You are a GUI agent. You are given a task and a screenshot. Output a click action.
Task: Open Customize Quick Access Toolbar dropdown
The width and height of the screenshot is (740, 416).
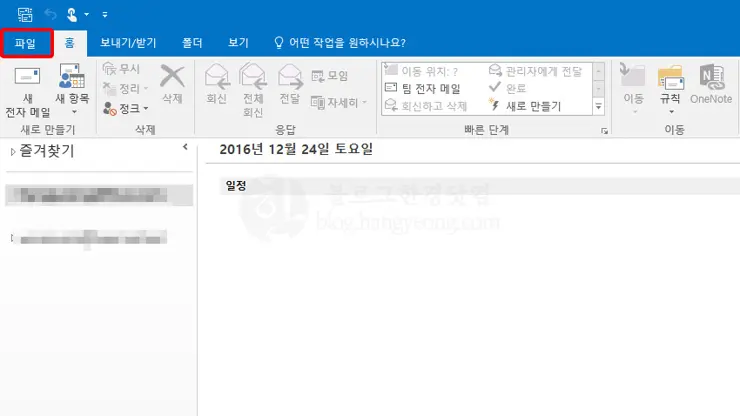point(105,15)
